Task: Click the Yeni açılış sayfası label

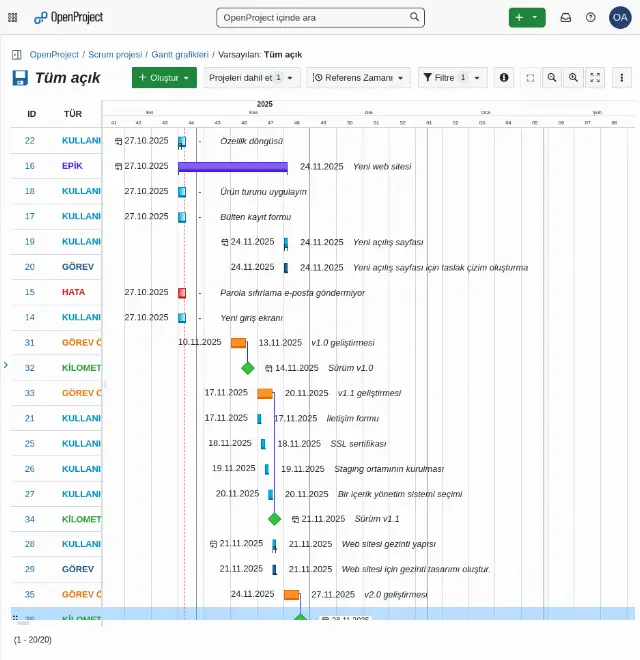Action: point(388,242)
